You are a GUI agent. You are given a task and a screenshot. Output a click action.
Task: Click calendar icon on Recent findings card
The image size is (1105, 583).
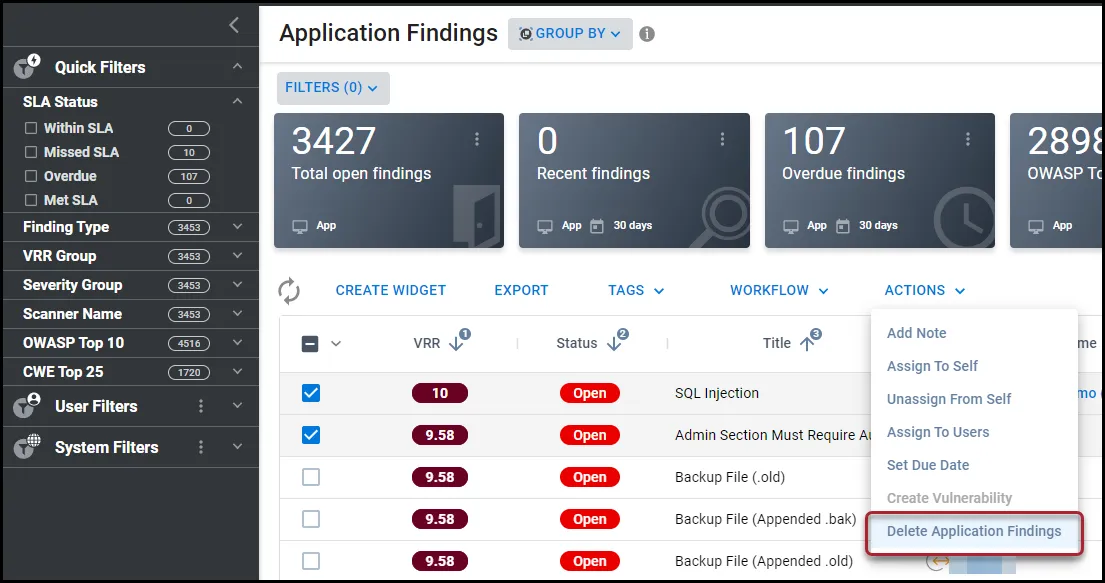[597, 226]
